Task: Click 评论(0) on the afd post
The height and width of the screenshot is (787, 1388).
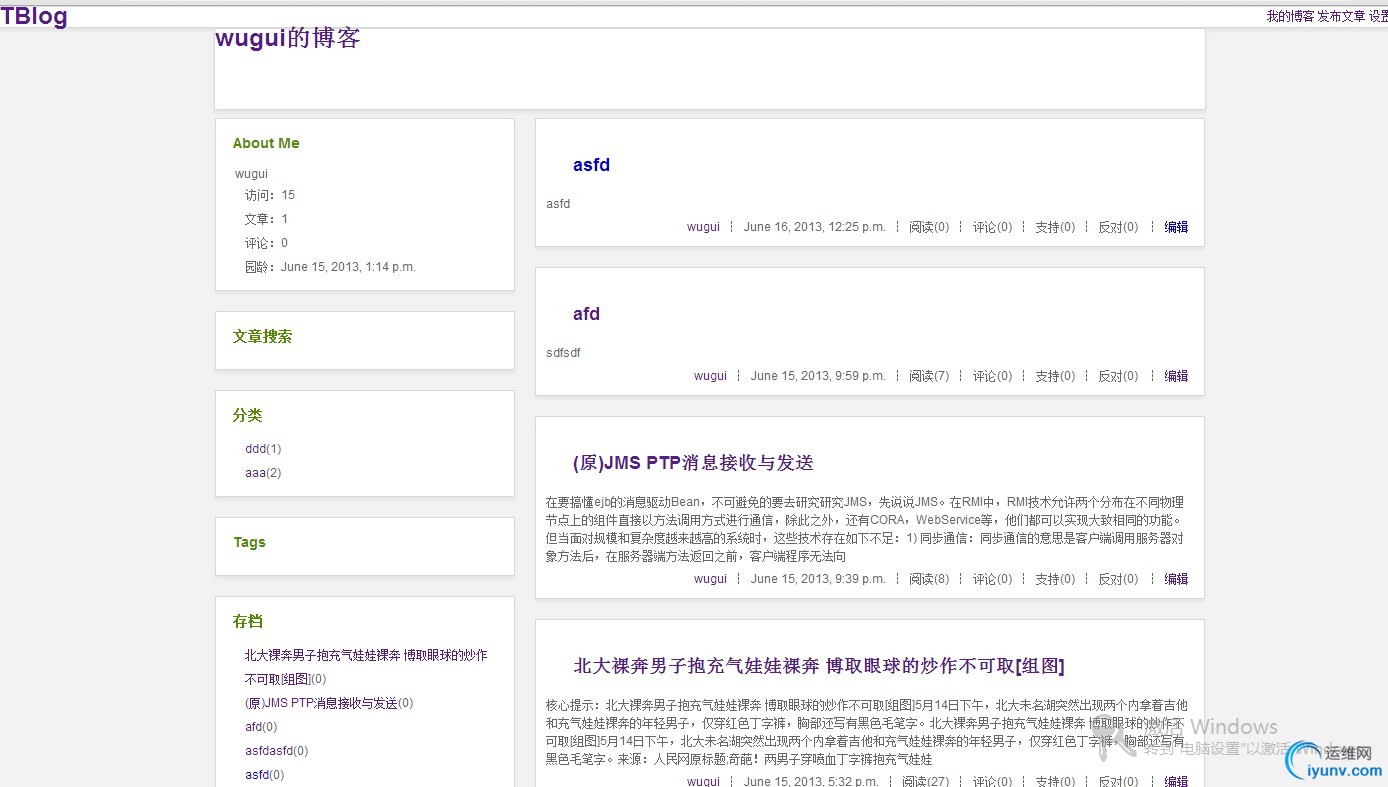Action: click(x=992, y=376)
